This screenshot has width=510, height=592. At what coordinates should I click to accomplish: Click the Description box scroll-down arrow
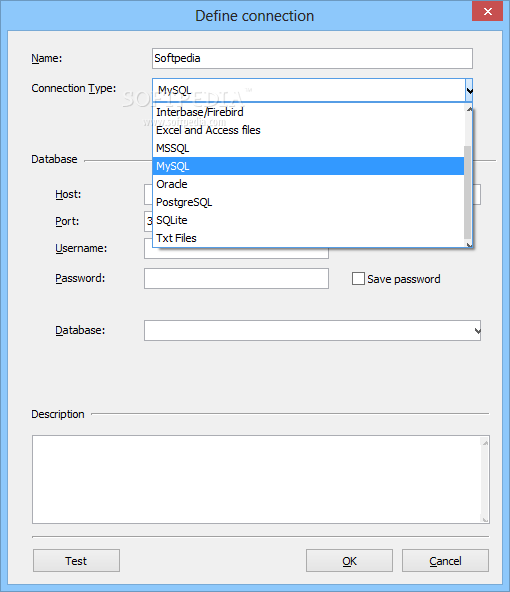point(485,520)
